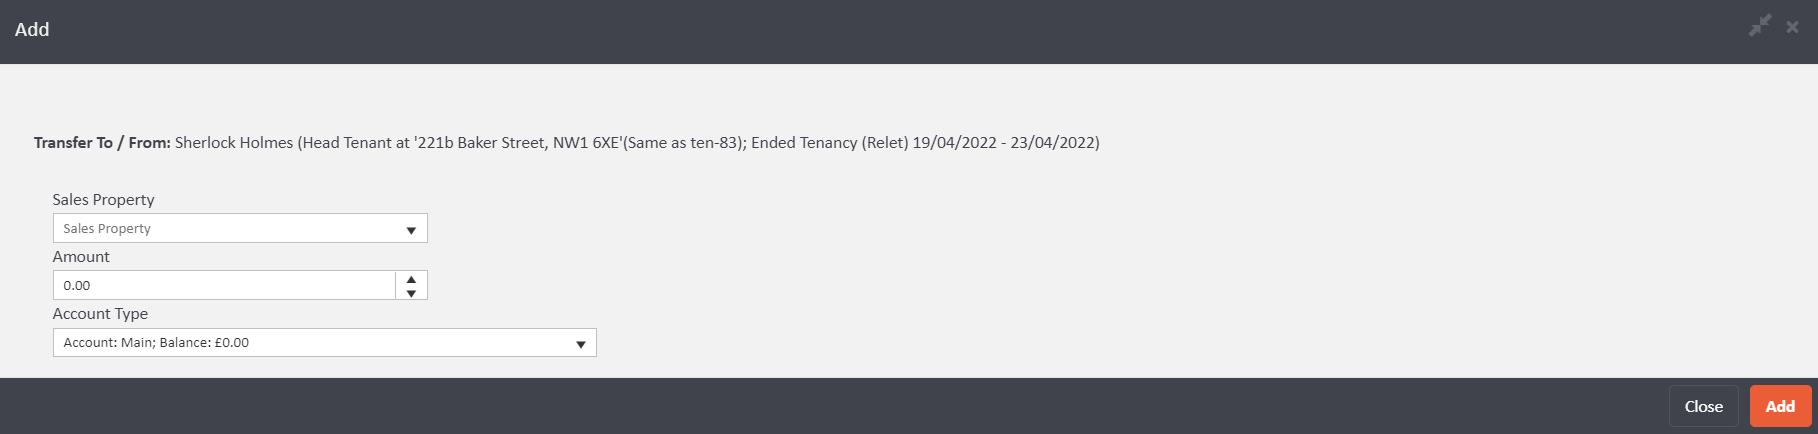
Task: Focus the Amount input showing 0.00
Action: tap(224, 286)
